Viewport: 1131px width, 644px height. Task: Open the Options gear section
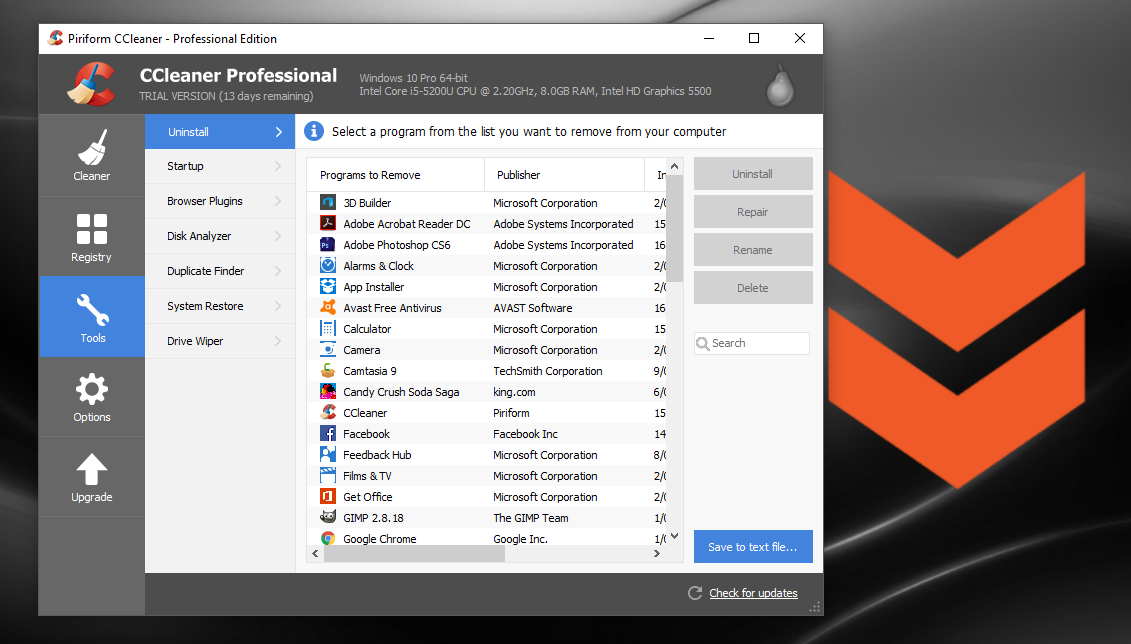[92, 397]
